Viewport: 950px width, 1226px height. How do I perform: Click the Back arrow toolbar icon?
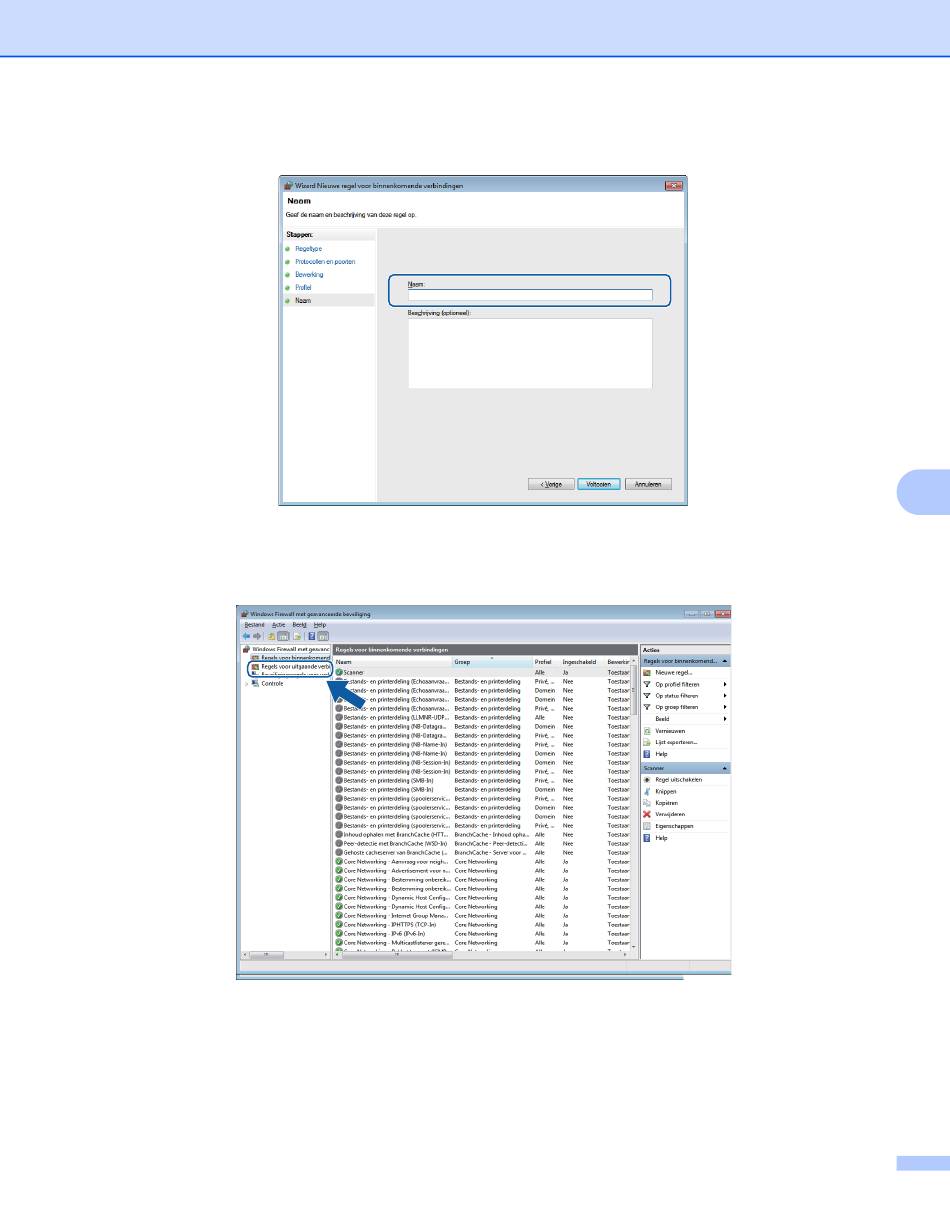[x=246, y=635]
